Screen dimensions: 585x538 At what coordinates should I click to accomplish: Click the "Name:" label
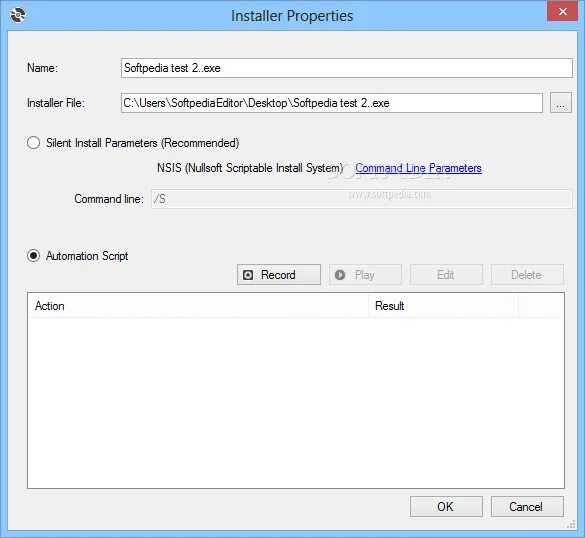(43, 68)
